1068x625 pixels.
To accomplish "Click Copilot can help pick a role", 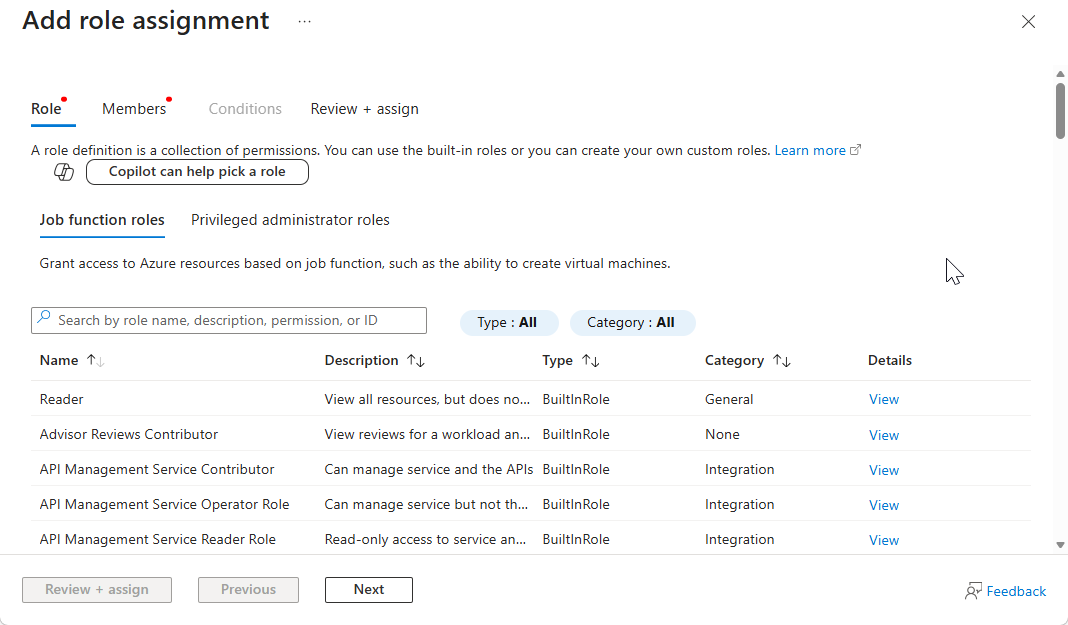I will (197, 172).
